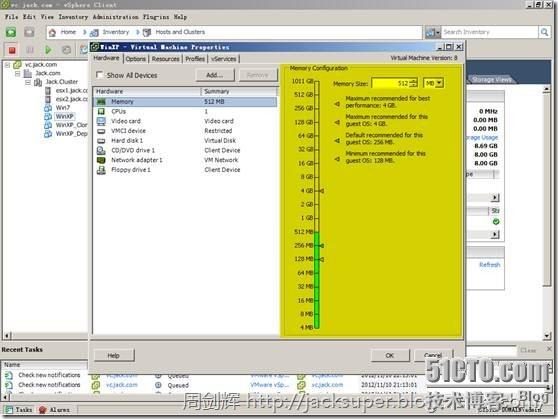Viewport: 558px width, 419px height.
Task: Select the Network adapter 1 icon
Action: coord(101,160)
